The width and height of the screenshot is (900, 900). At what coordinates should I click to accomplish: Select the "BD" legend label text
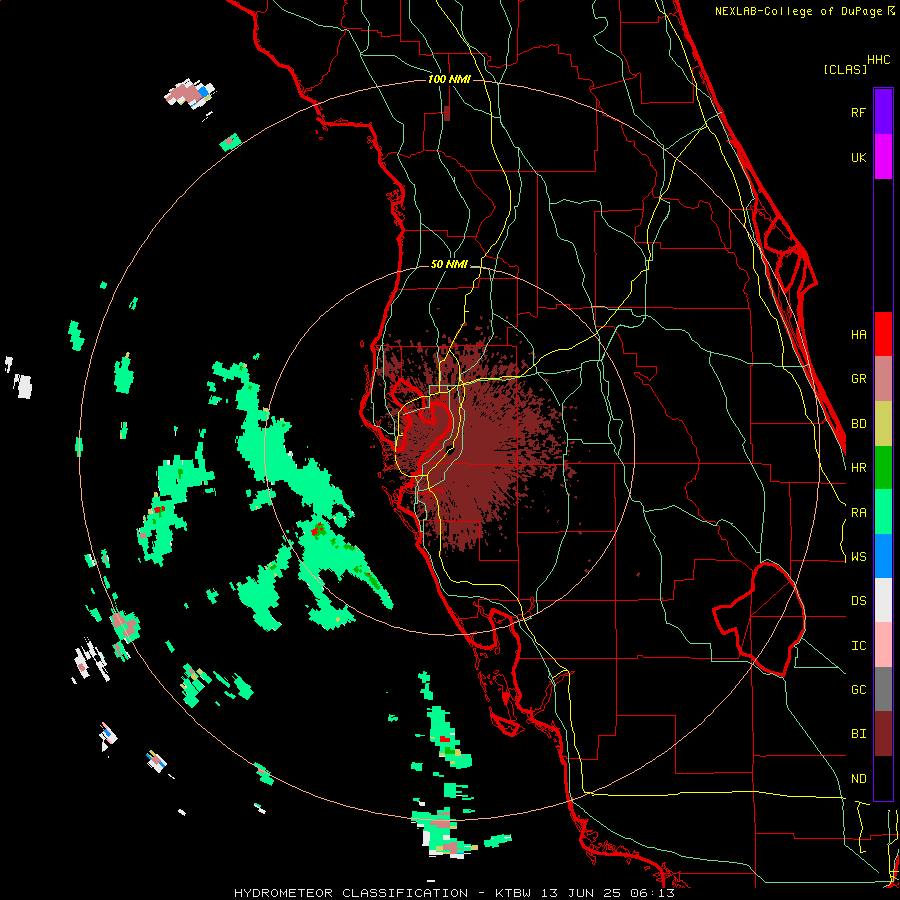coord(858,424)
